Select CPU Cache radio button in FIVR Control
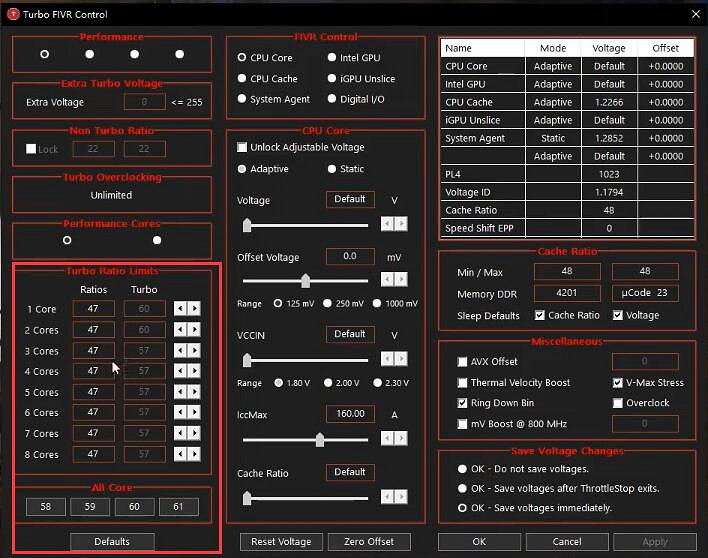 [242, 79]
